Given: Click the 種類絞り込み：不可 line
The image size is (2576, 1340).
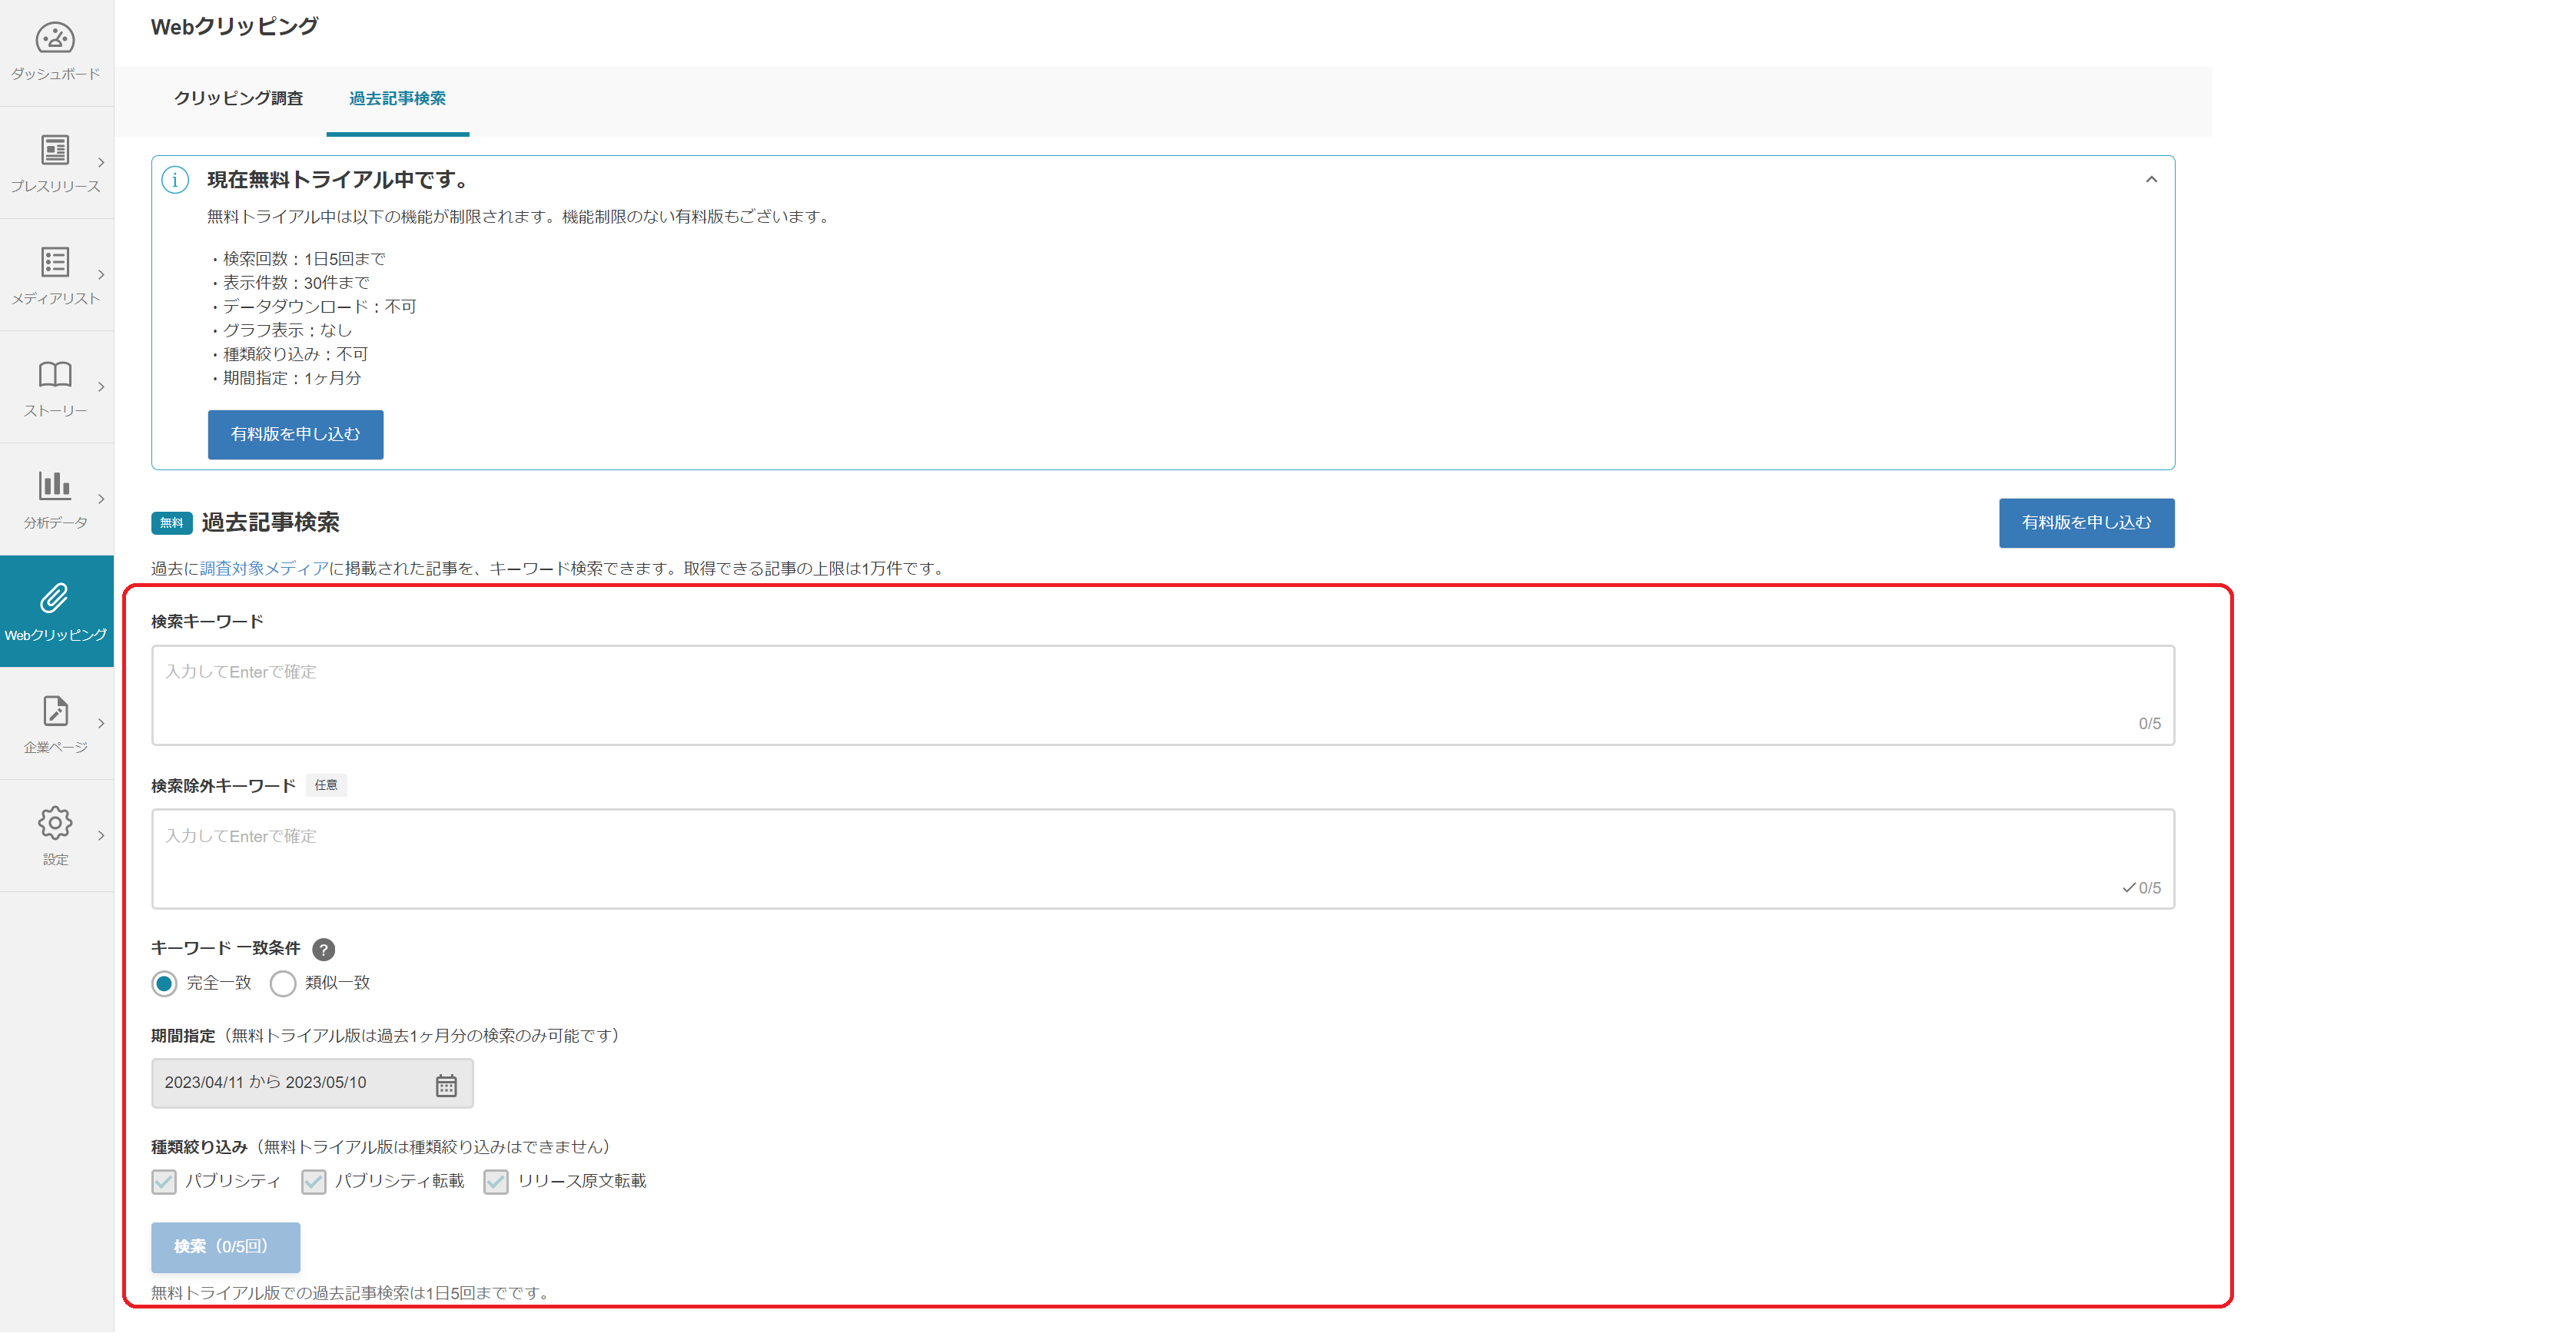Looking at the screenshot, I should [x=290, y=355].
